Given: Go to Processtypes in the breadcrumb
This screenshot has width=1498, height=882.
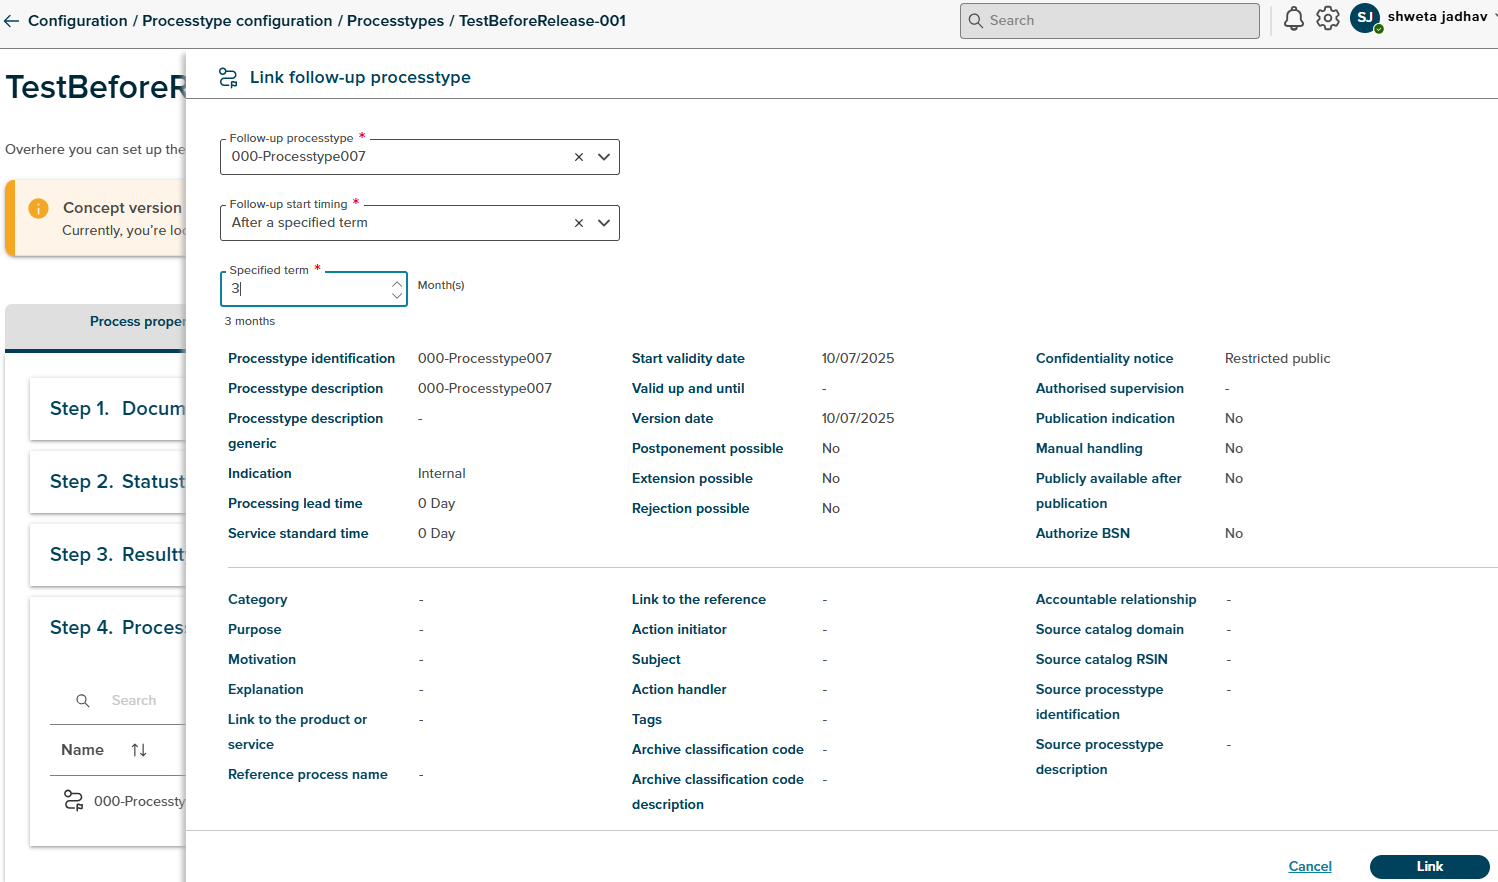Looking at the screenshot, I should (395, 21).
